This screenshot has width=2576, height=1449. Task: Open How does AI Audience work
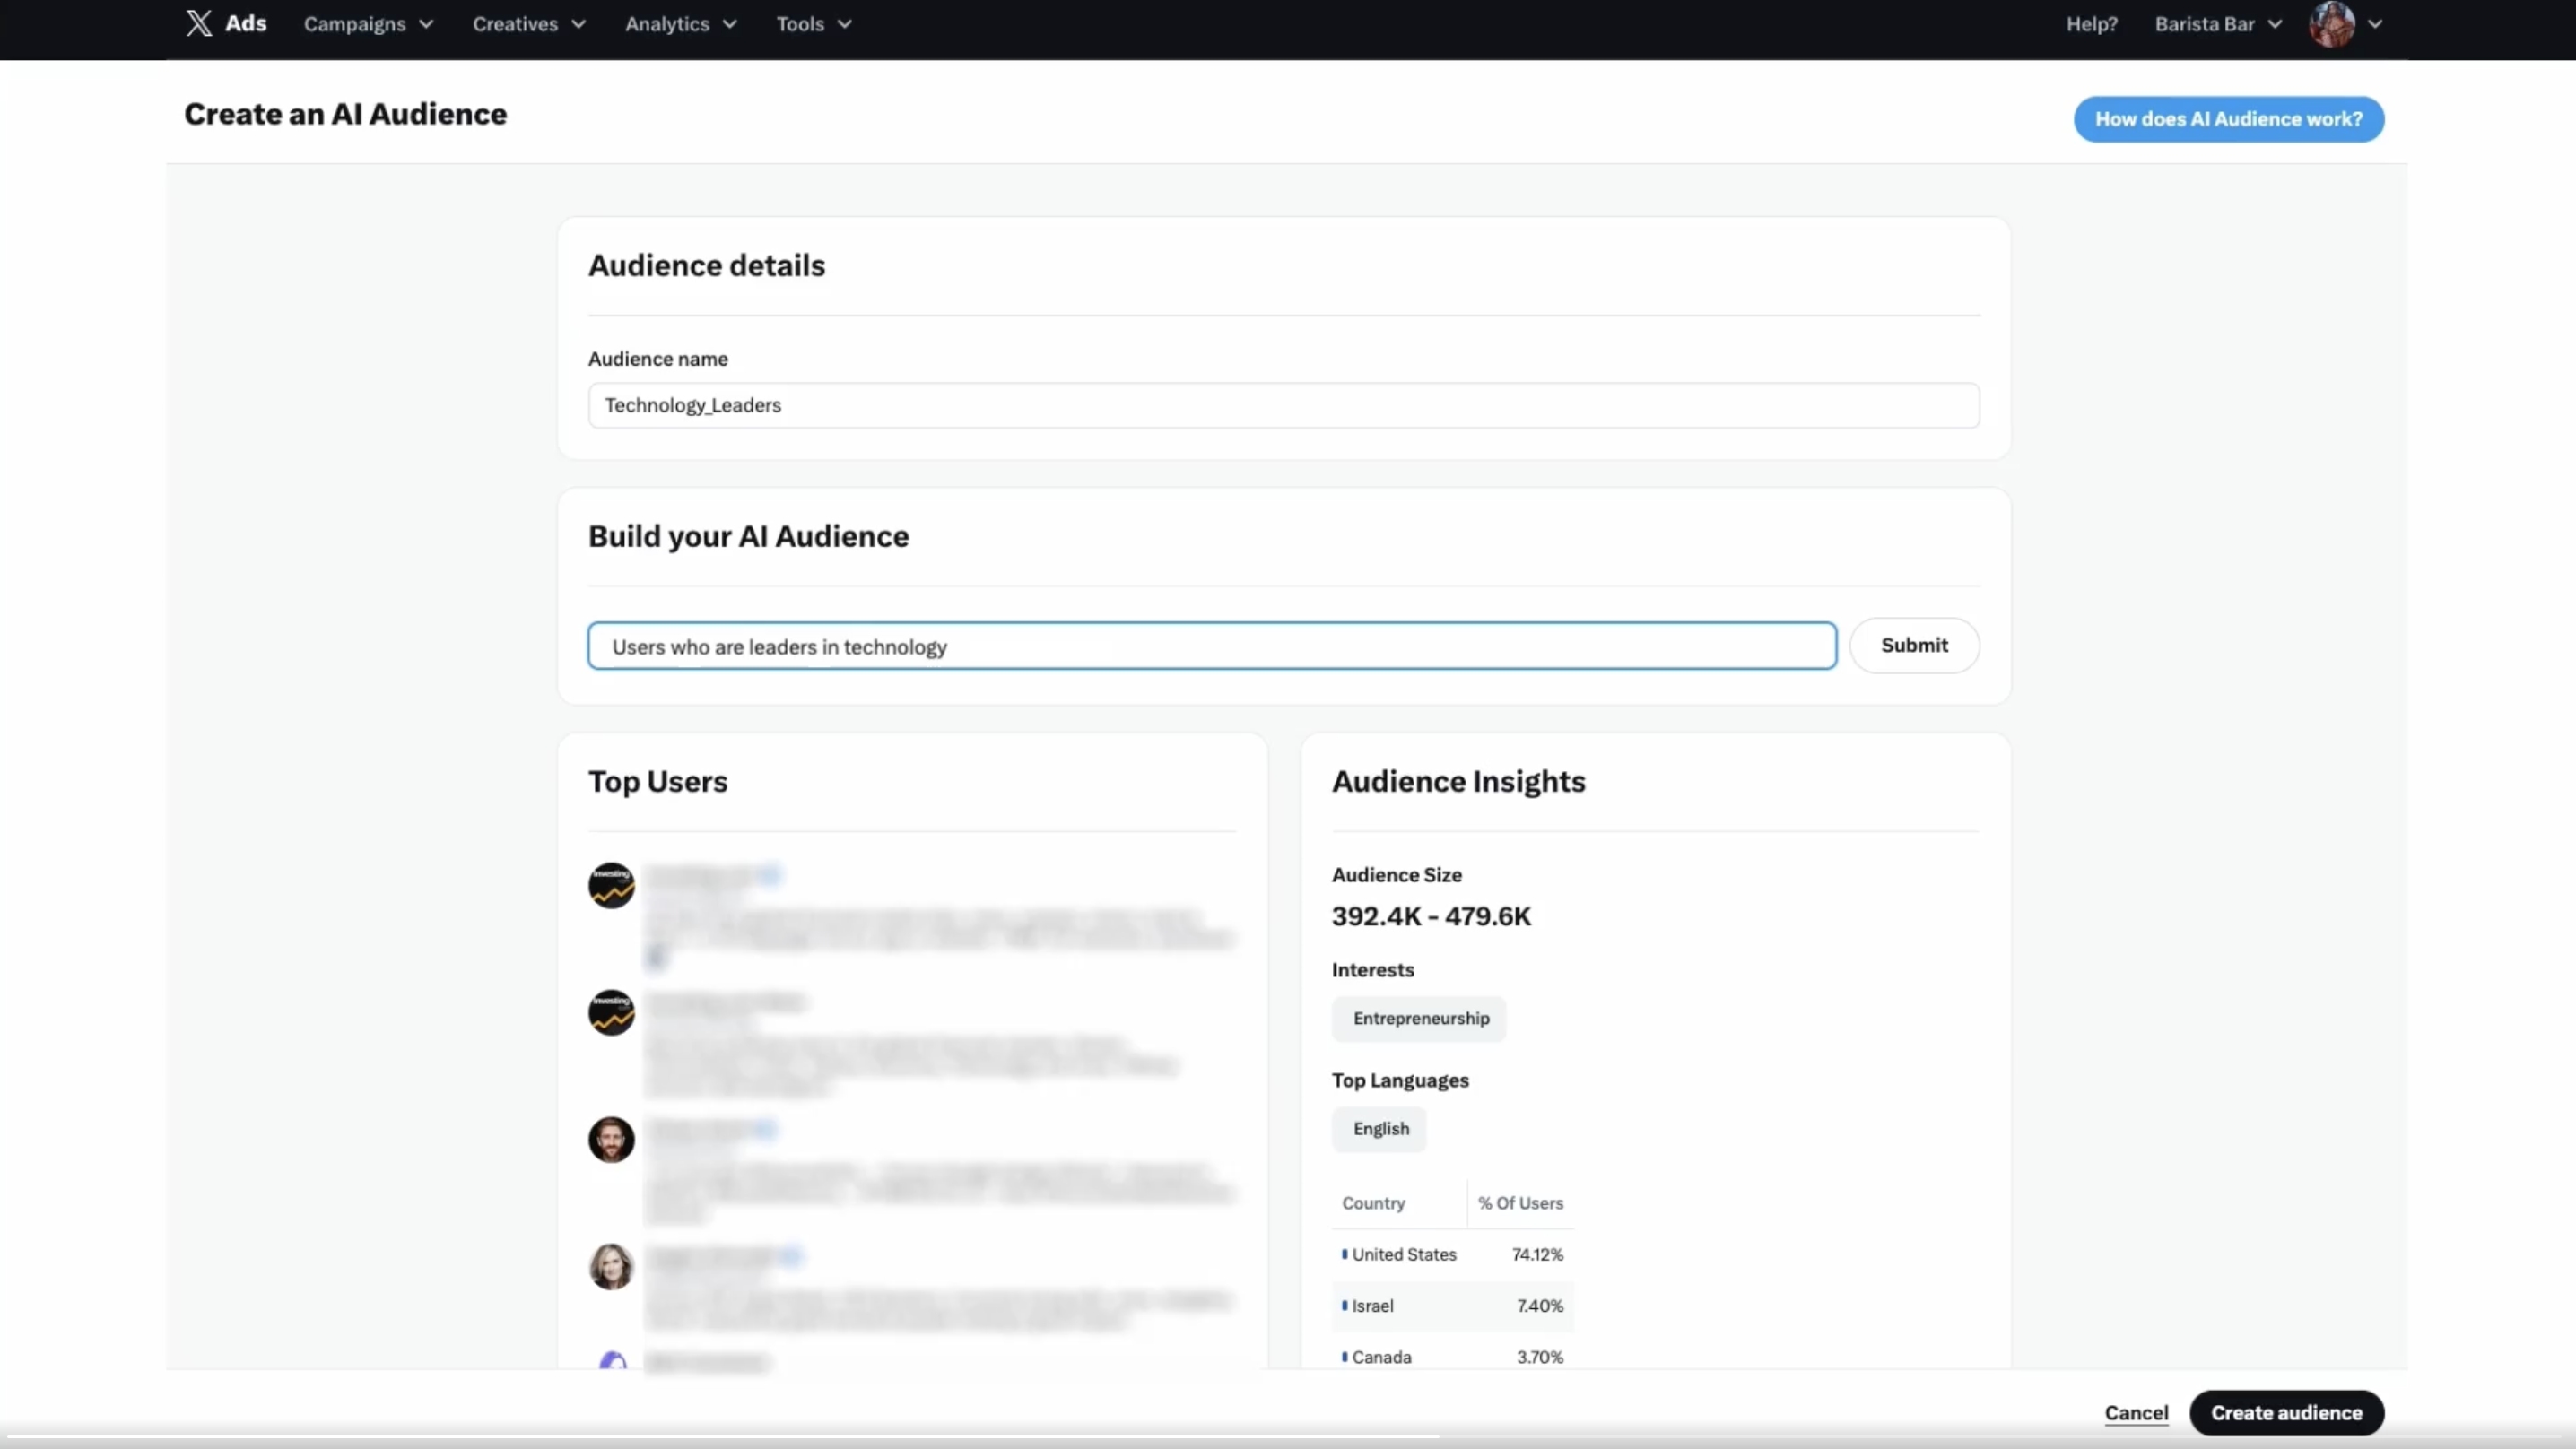click(2228, 119)
